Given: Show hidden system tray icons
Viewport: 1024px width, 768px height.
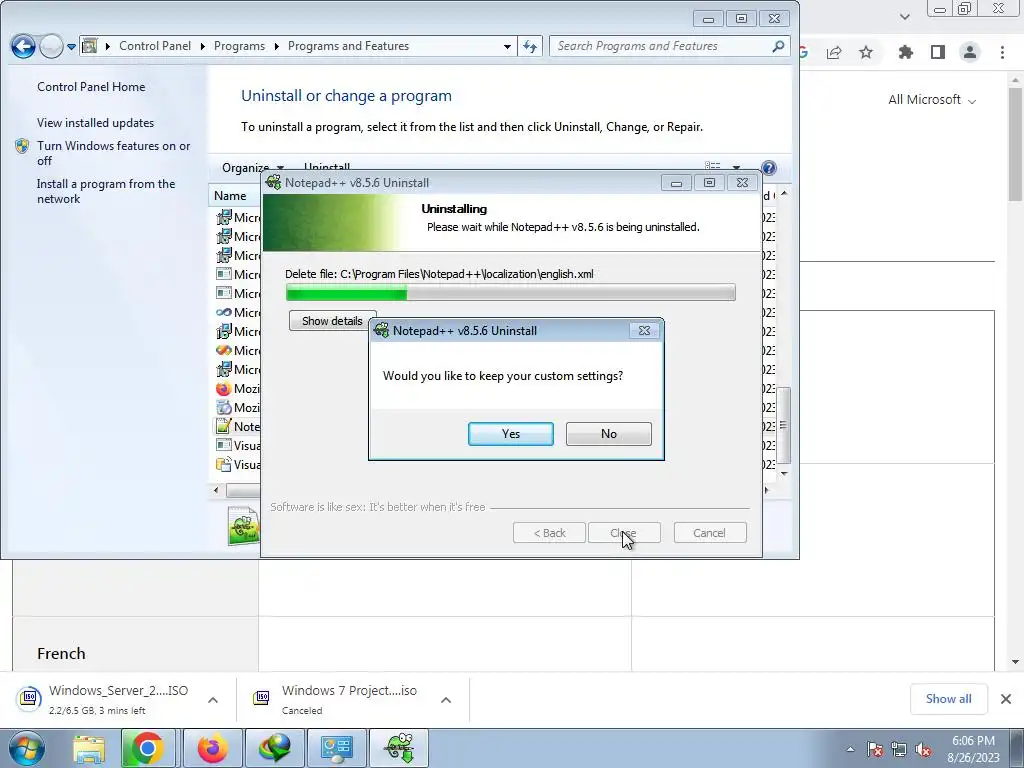Looking at the screenshot, I should [x=850, y=749].
